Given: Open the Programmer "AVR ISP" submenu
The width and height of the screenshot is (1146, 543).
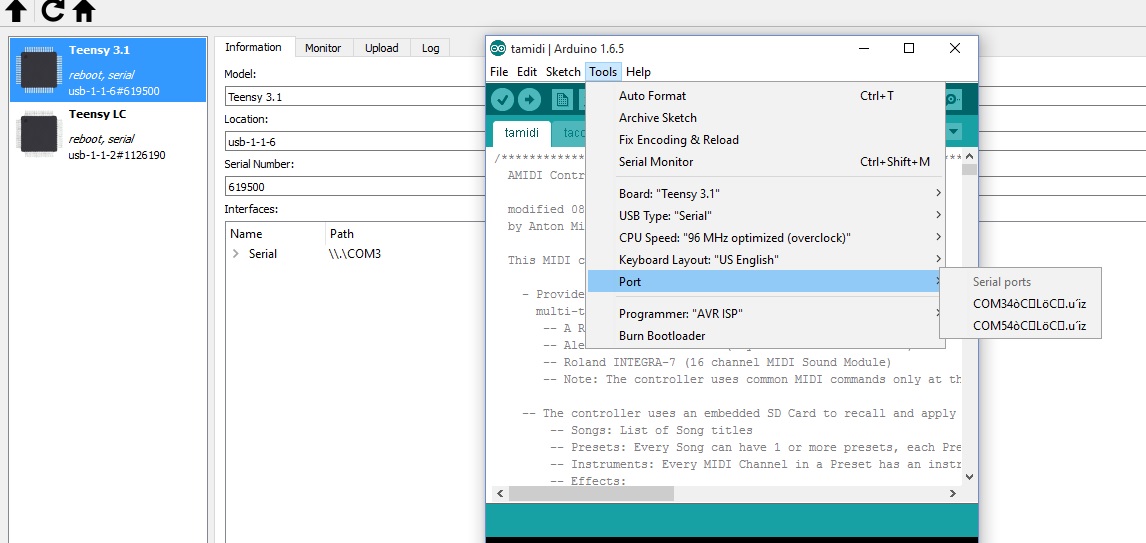Looking at the screenshot, I should click(x=765, y=314).
